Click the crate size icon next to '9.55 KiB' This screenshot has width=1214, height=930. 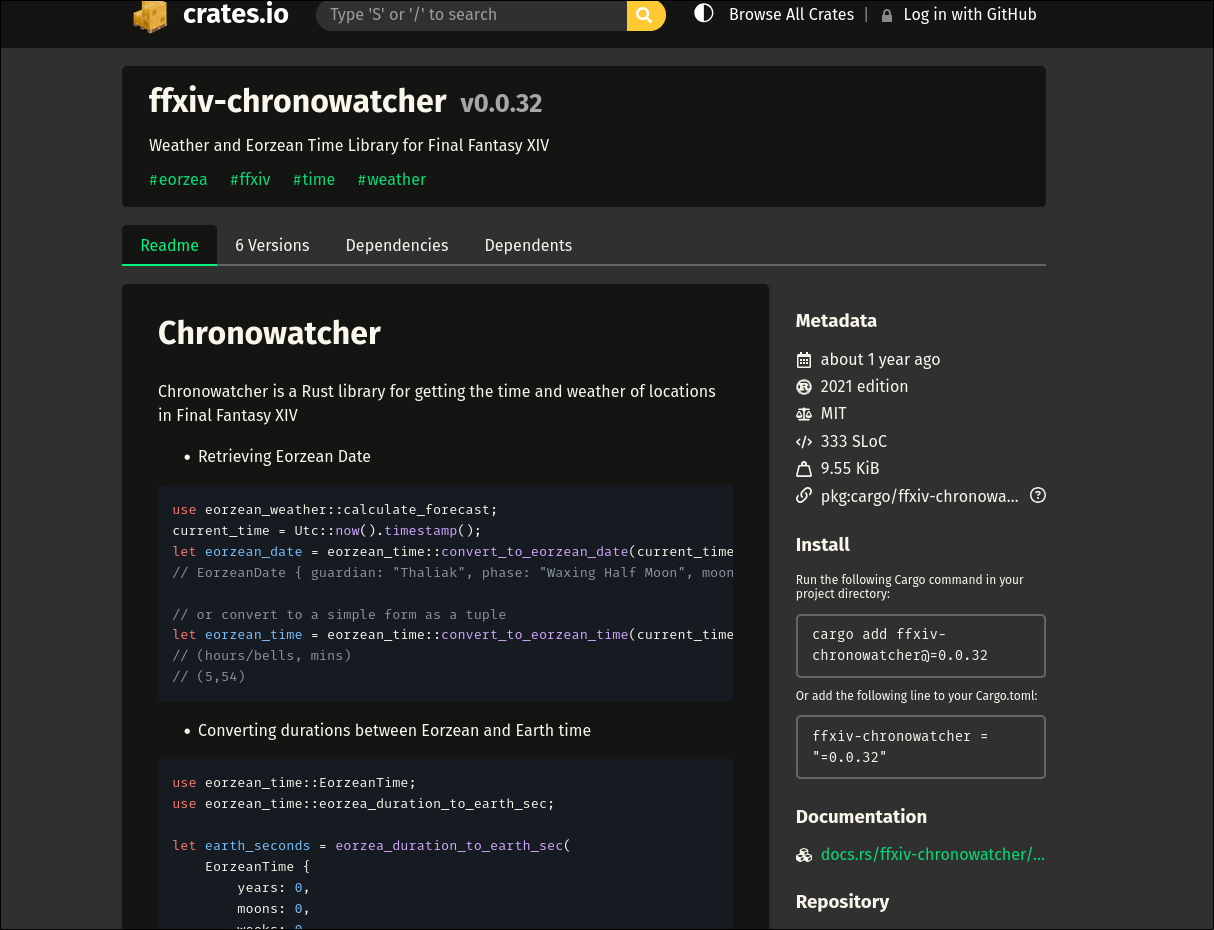(x=803, y=468)
